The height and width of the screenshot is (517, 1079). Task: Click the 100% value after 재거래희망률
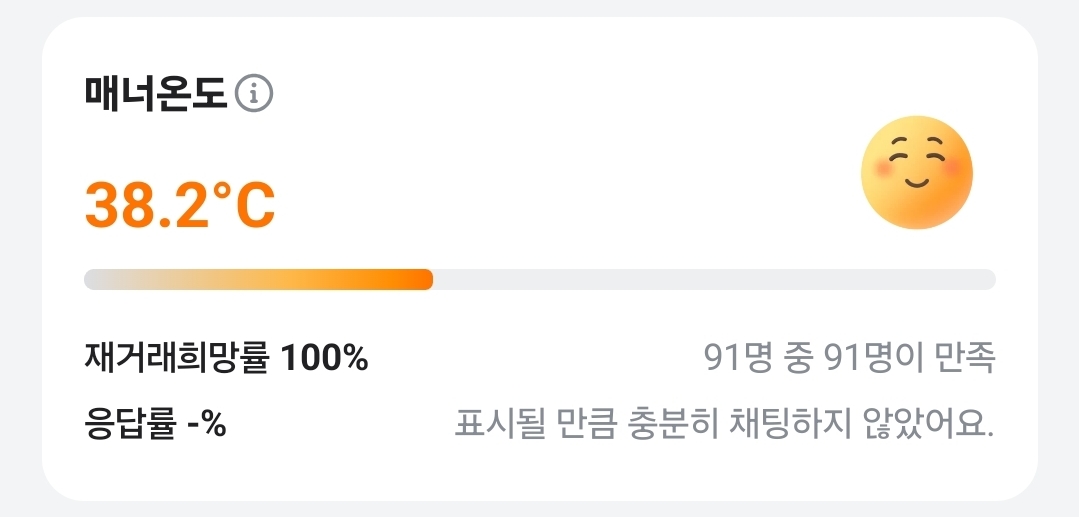[x=325, y=357]
